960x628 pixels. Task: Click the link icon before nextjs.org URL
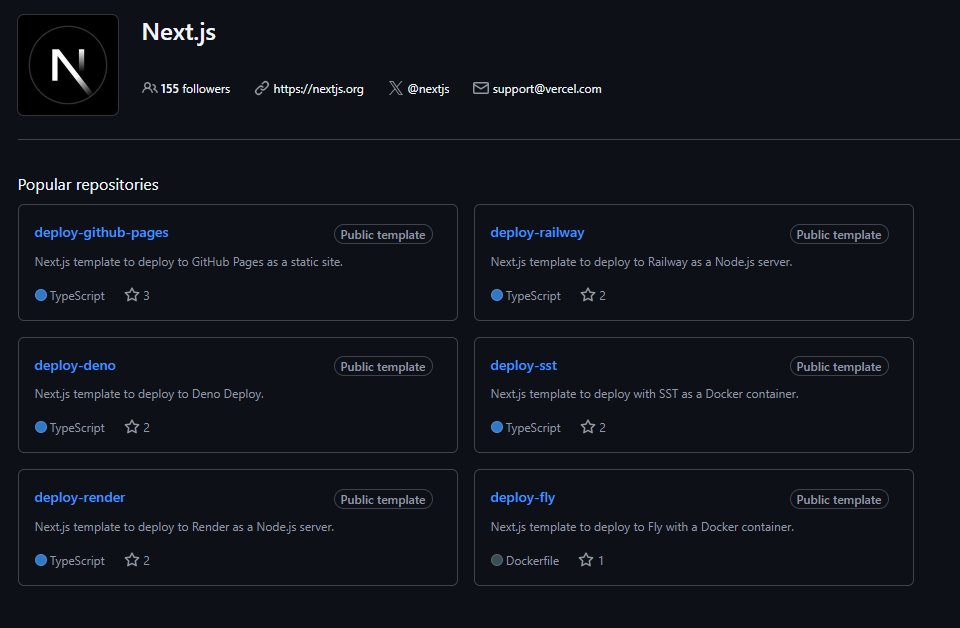(262, 88)
